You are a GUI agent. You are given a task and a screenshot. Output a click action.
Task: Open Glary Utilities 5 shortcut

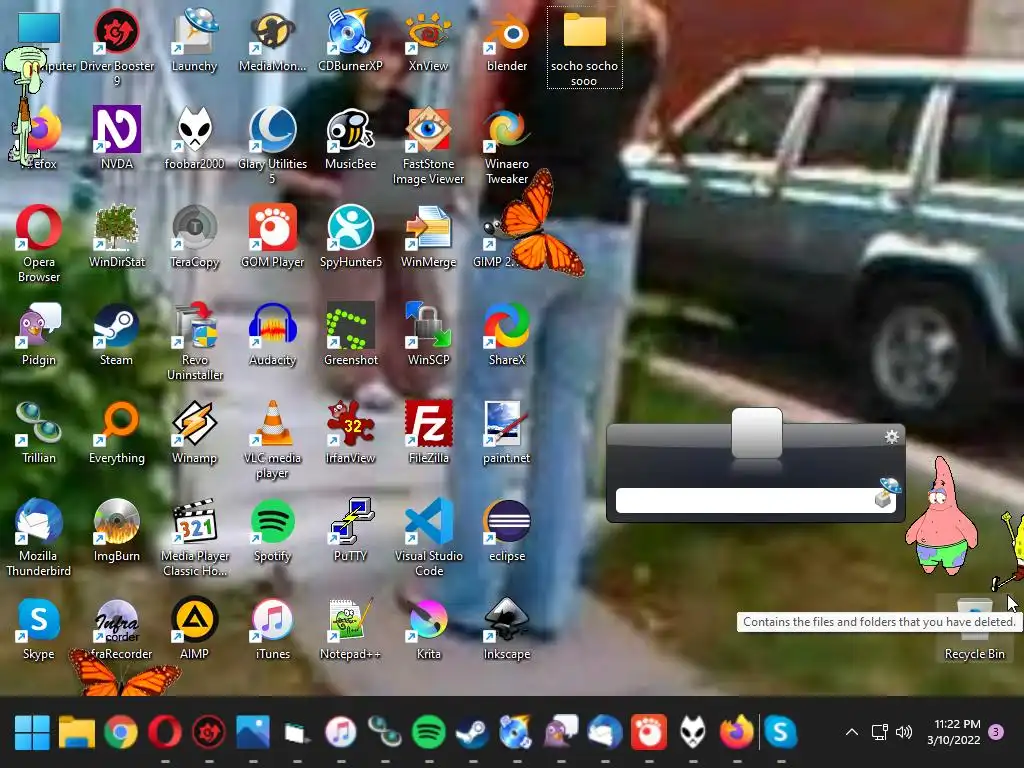(x=272, y=145)
